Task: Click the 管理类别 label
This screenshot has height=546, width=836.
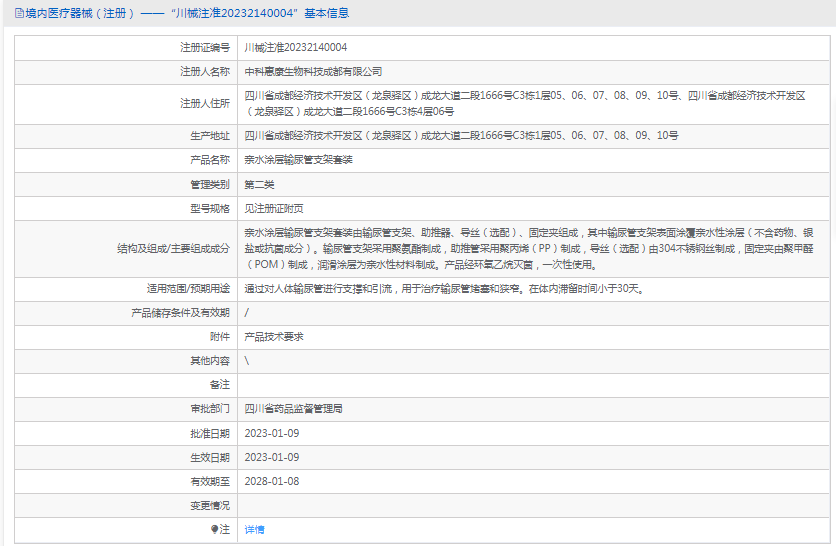Action: pyautogui.click(x=210, y=184)
